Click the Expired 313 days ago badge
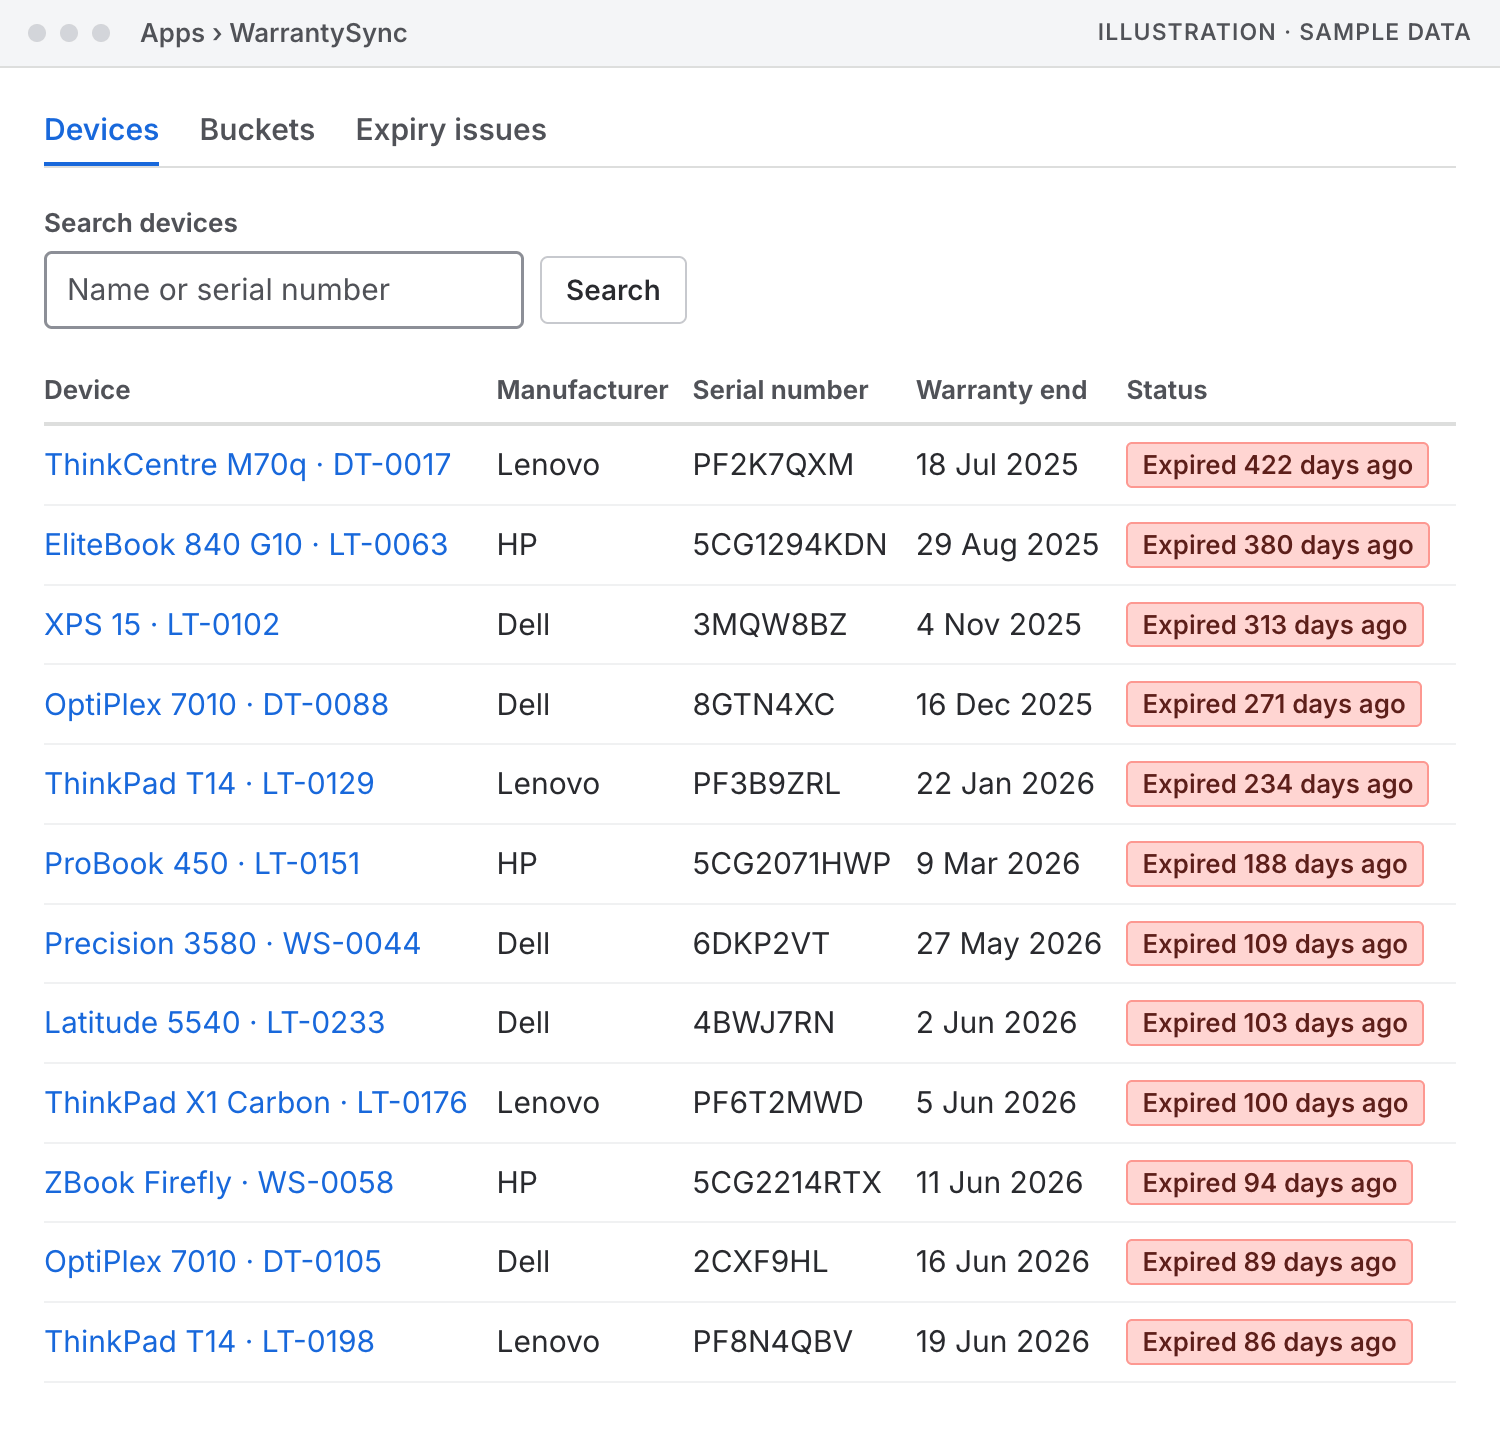The image size is (1500, 1432). pos(1275,625)
